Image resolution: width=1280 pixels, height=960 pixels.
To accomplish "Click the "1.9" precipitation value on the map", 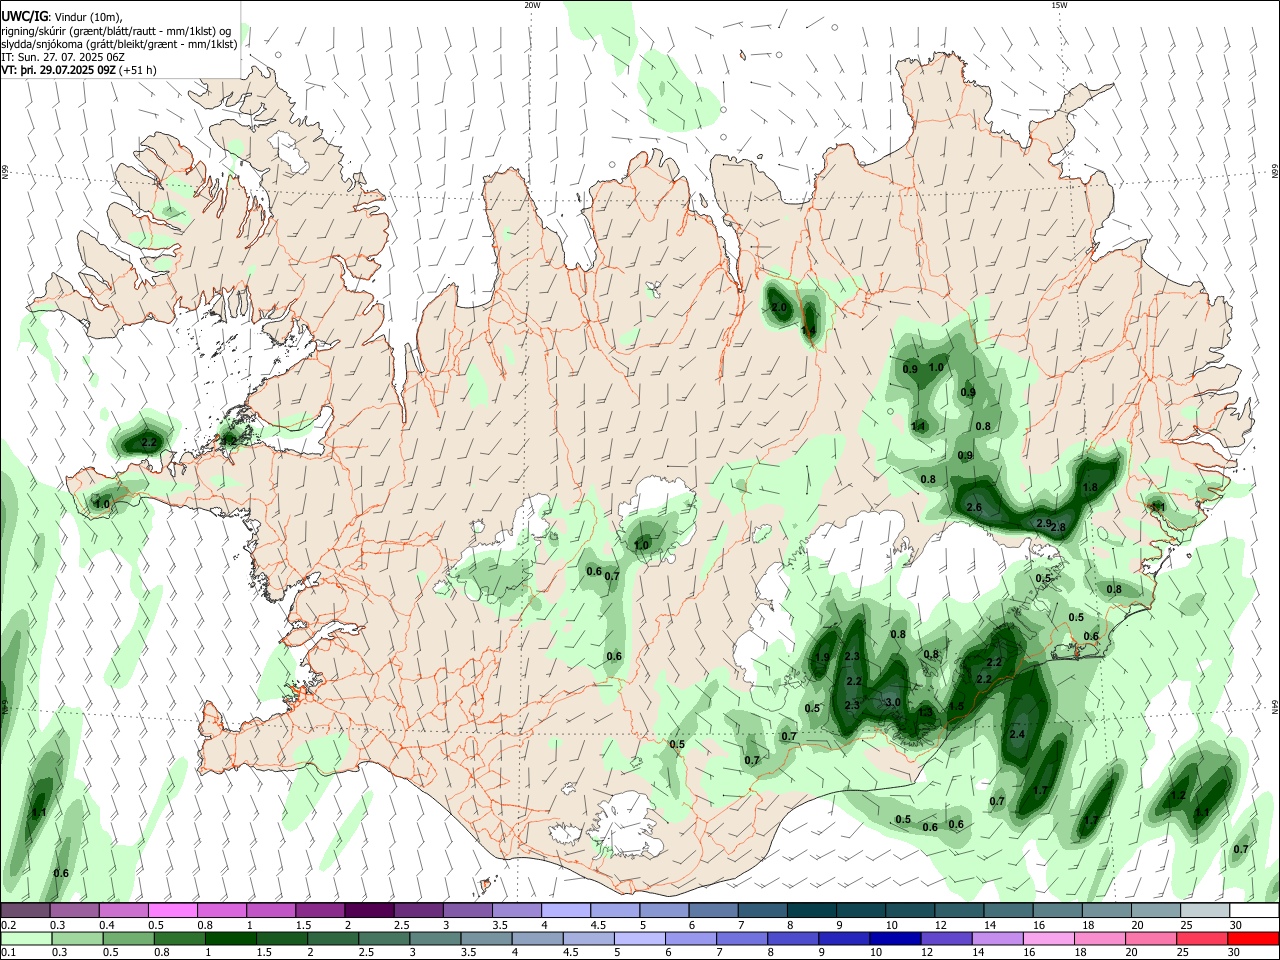I will coord(823,657).
